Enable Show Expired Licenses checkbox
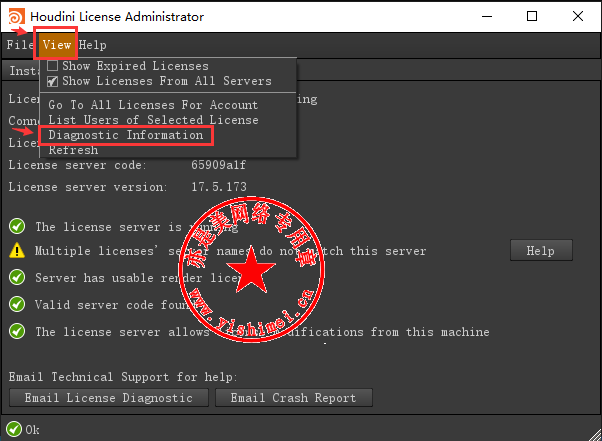 coord(52,66)
